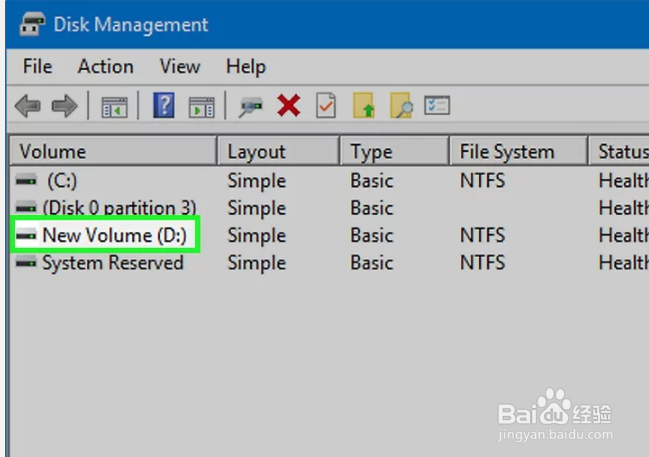Sort by the Status column header
The height and width of the screenshot is (457, 649).
pyautogui.click(x=619, y=151)
